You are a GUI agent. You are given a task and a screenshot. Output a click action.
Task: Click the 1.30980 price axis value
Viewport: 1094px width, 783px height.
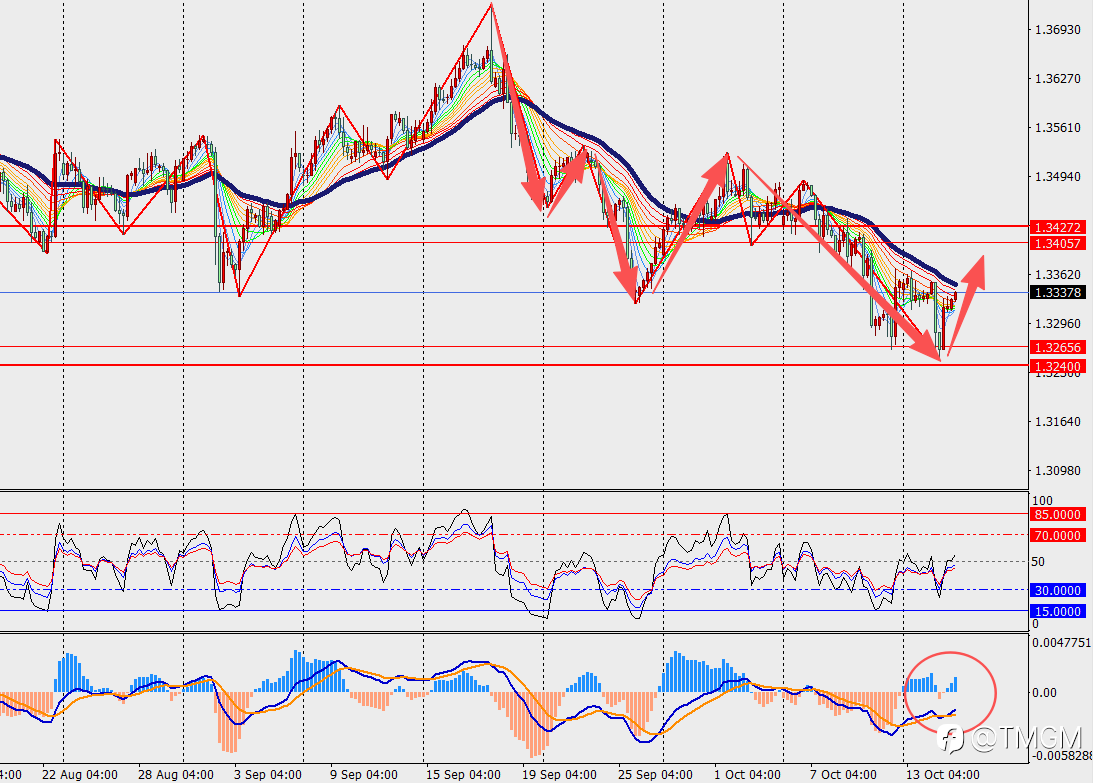[1058, 470]
